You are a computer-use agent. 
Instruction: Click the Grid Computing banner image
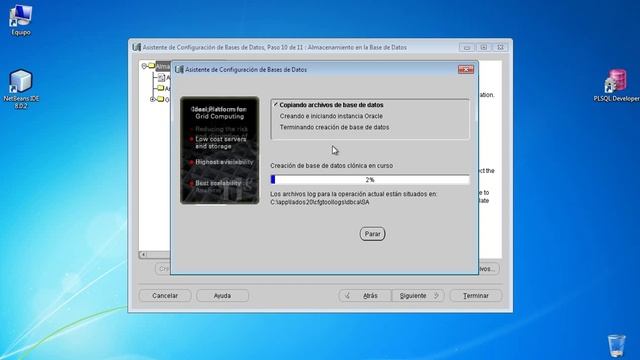pyautogui.click(x=220, y=150)
